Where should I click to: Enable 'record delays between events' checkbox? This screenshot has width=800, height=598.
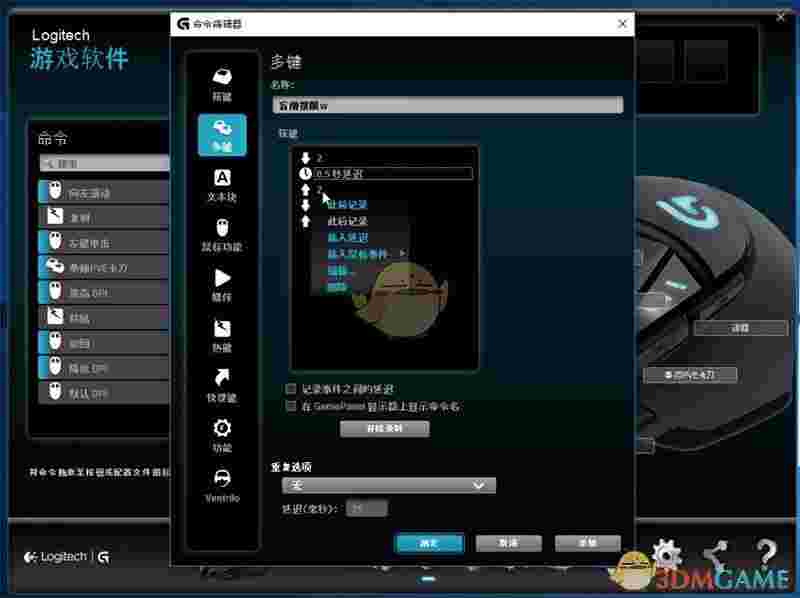(x=291, y=389)
